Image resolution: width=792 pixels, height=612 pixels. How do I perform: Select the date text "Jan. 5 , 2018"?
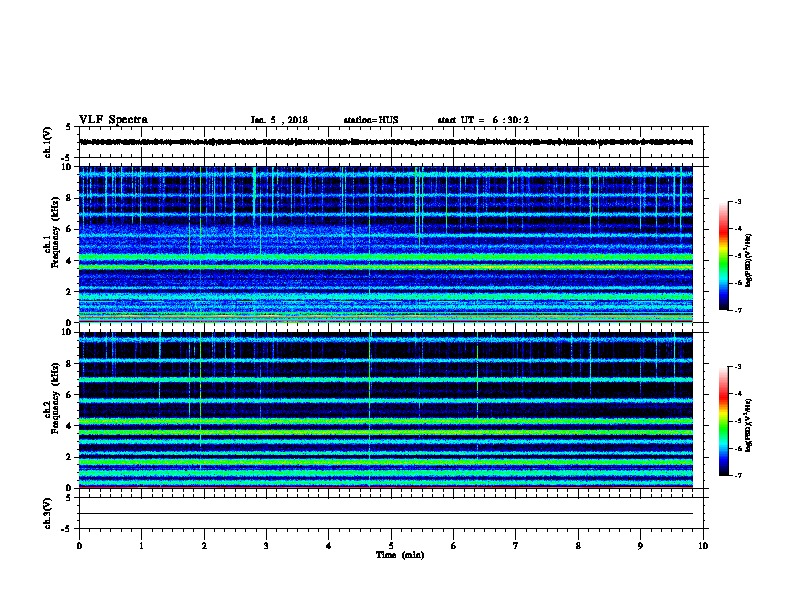coord(279,120)
